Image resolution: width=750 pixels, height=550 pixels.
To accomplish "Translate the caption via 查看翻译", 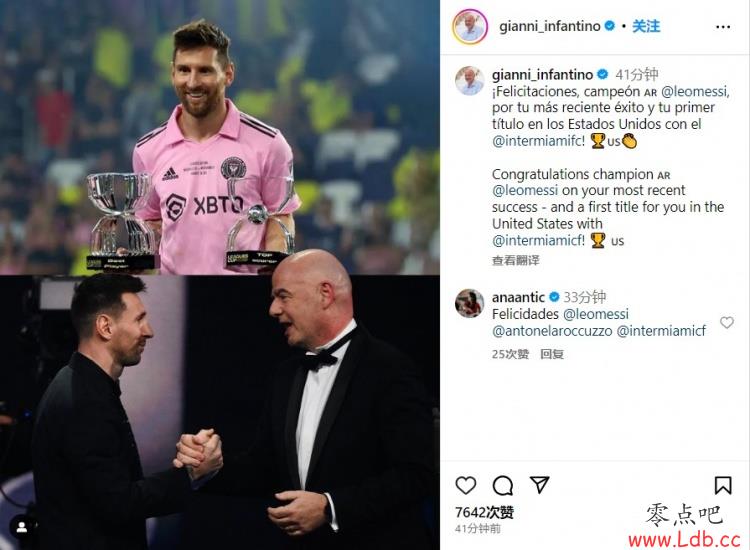I will point(516,260).
